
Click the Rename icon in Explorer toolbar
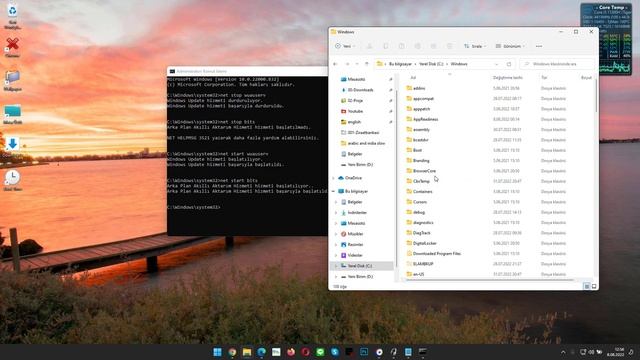pyautogui.click(x=418, y=46)
